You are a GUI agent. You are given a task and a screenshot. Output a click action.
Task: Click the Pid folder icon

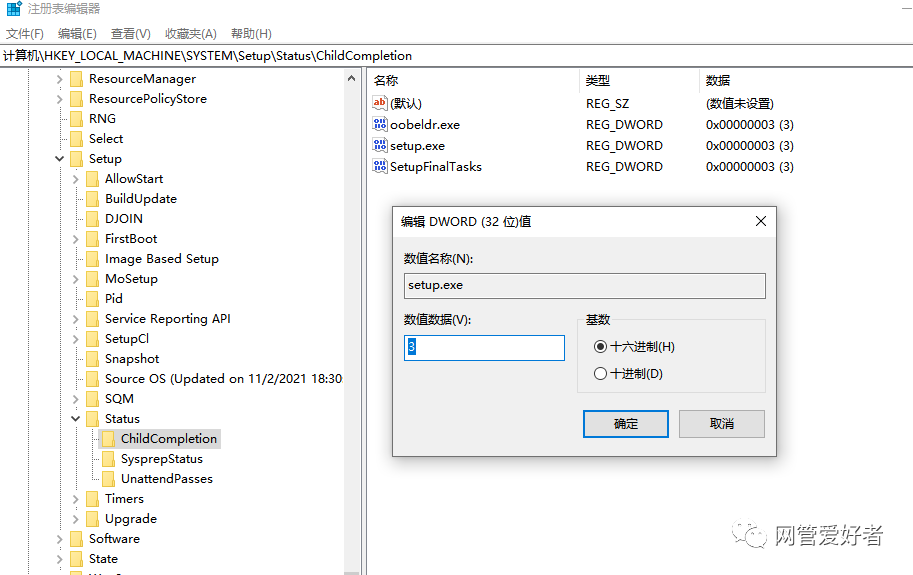click(92, 299)
